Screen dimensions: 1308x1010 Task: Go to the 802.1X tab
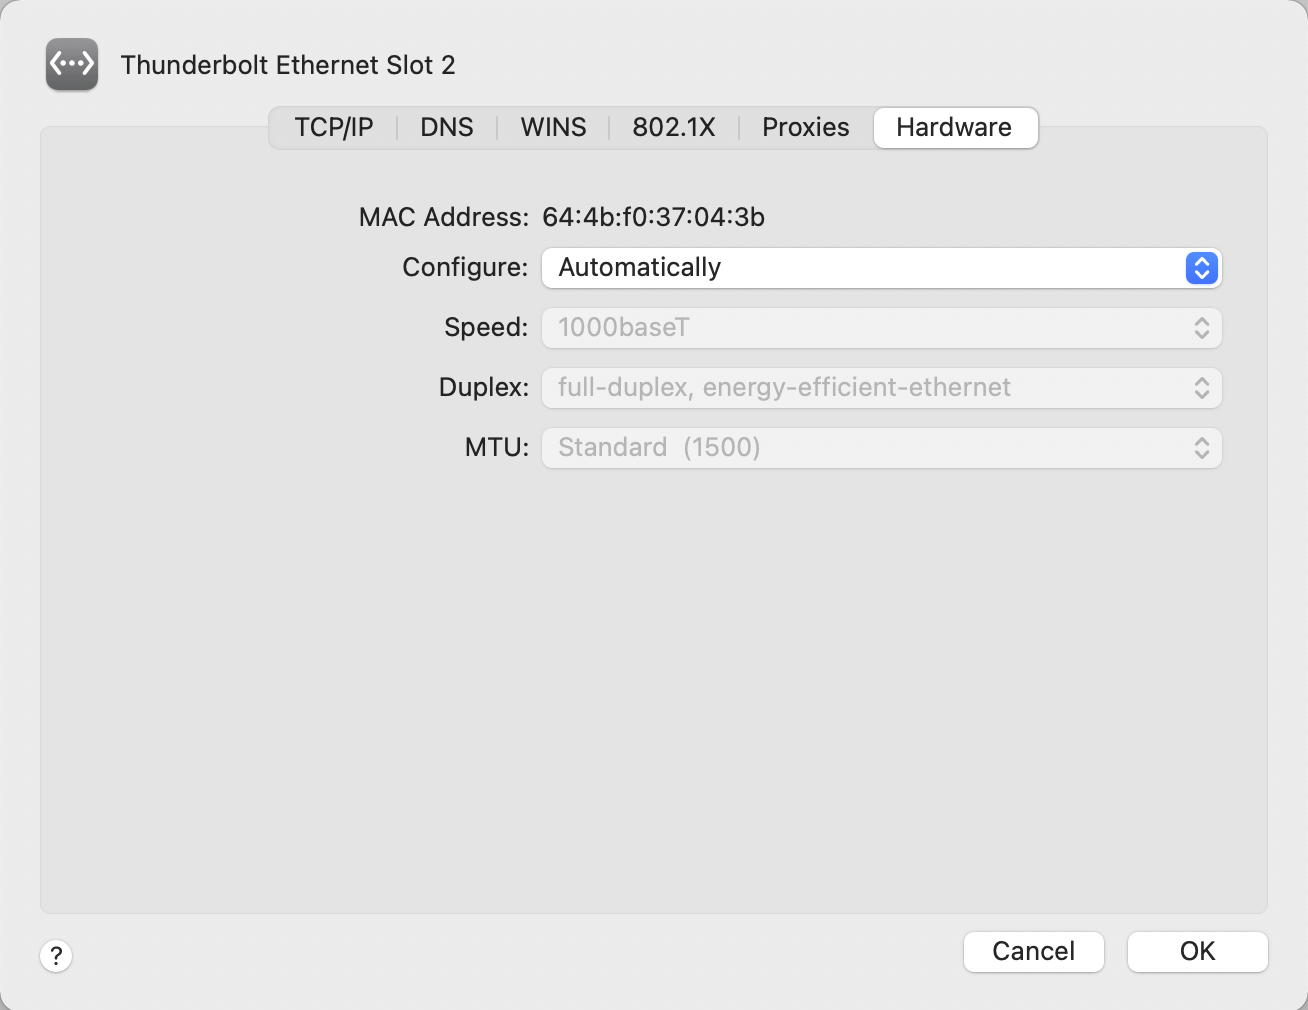point(674,128)
